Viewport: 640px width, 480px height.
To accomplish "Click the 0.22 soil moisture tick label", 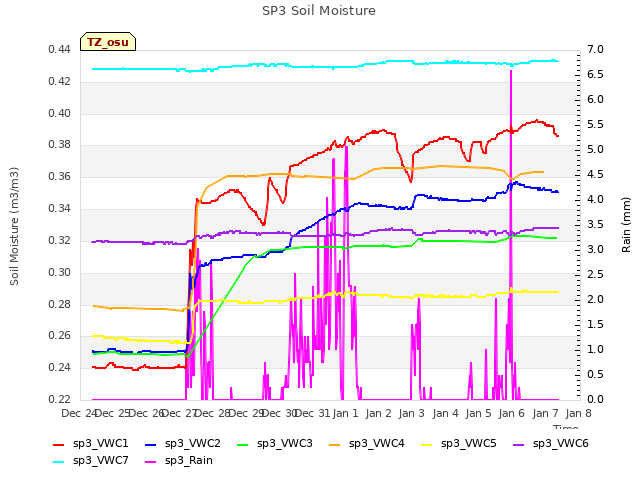I will pos(59,400).
